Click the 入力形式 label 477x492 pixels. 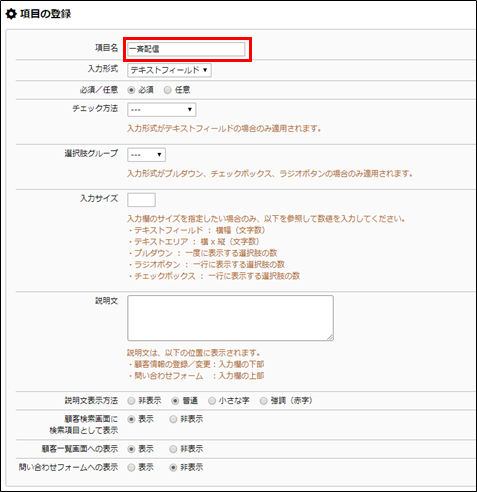pyautogui.click(x=103, y=69)
